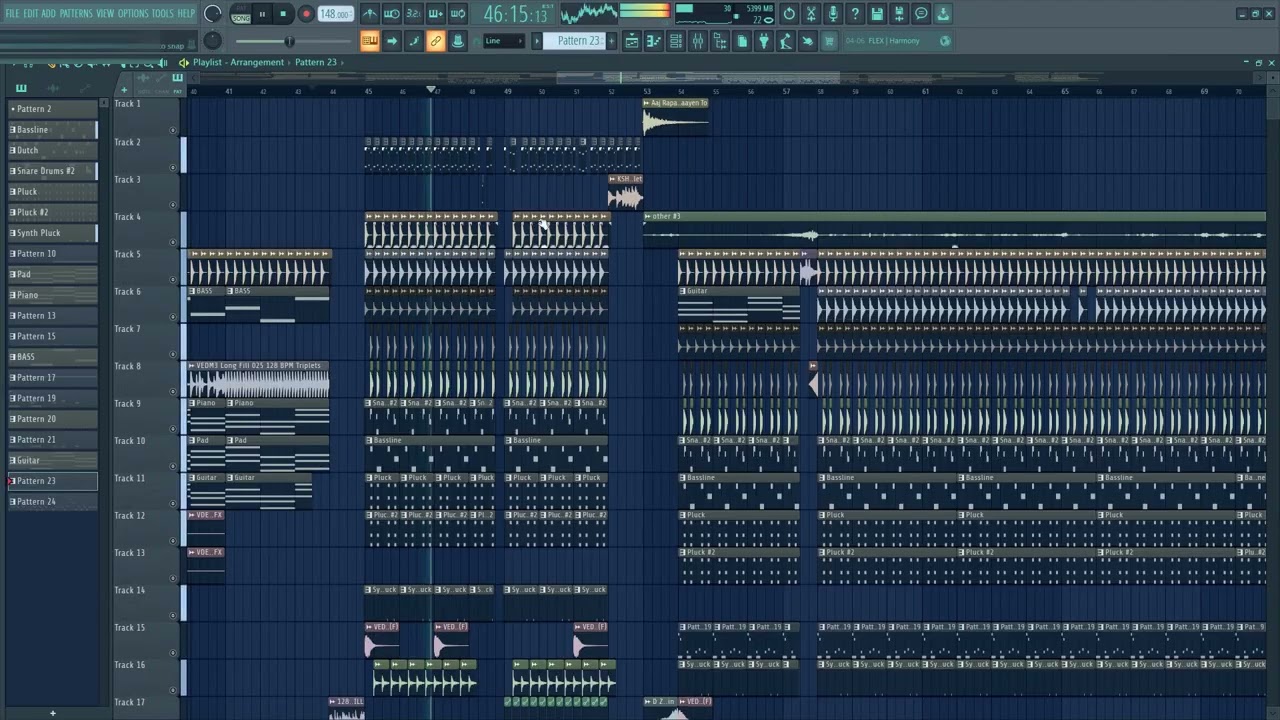Adjust the master volume knob

(213, 14)
